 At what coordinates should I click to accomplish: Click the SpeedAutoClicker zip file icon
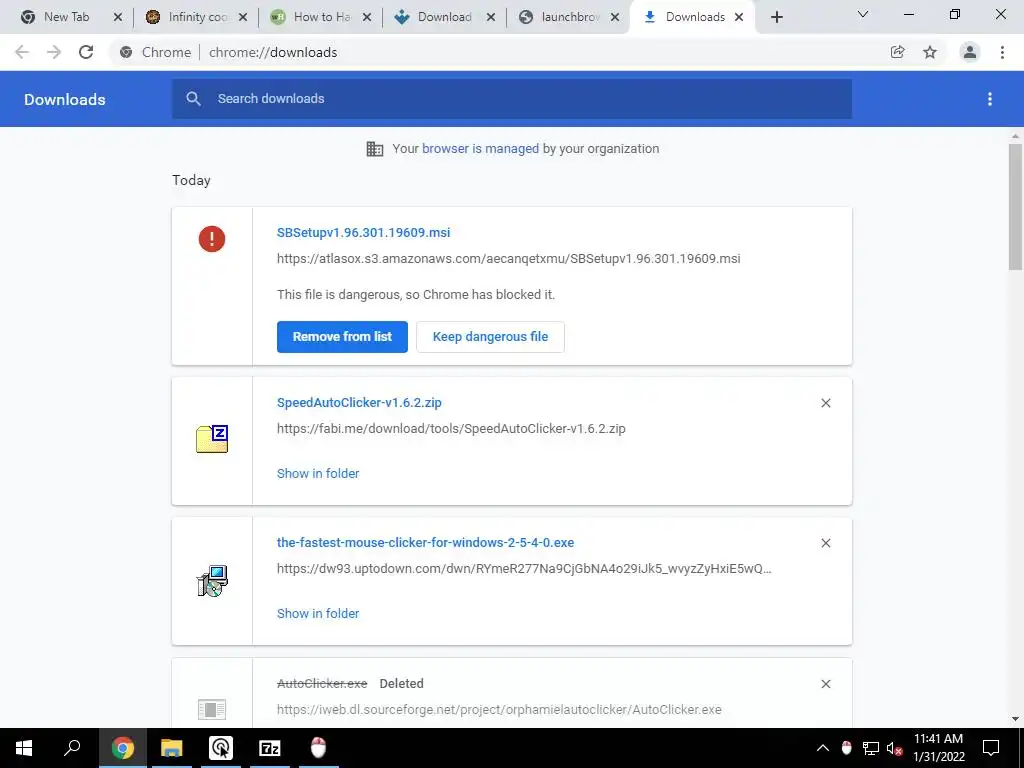pos(212,439)
